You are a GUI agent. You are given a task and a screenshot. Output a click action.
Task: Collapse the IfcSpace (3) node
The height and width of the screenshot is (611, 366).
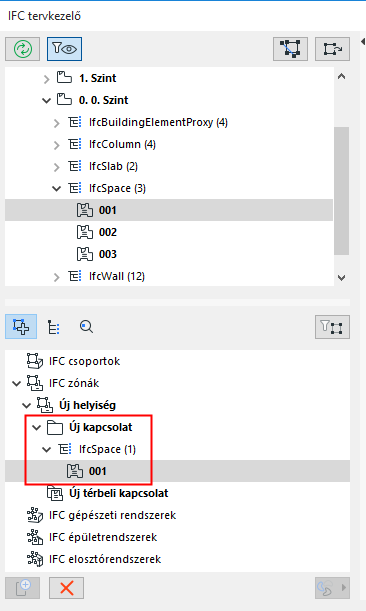tap(57, 189)
